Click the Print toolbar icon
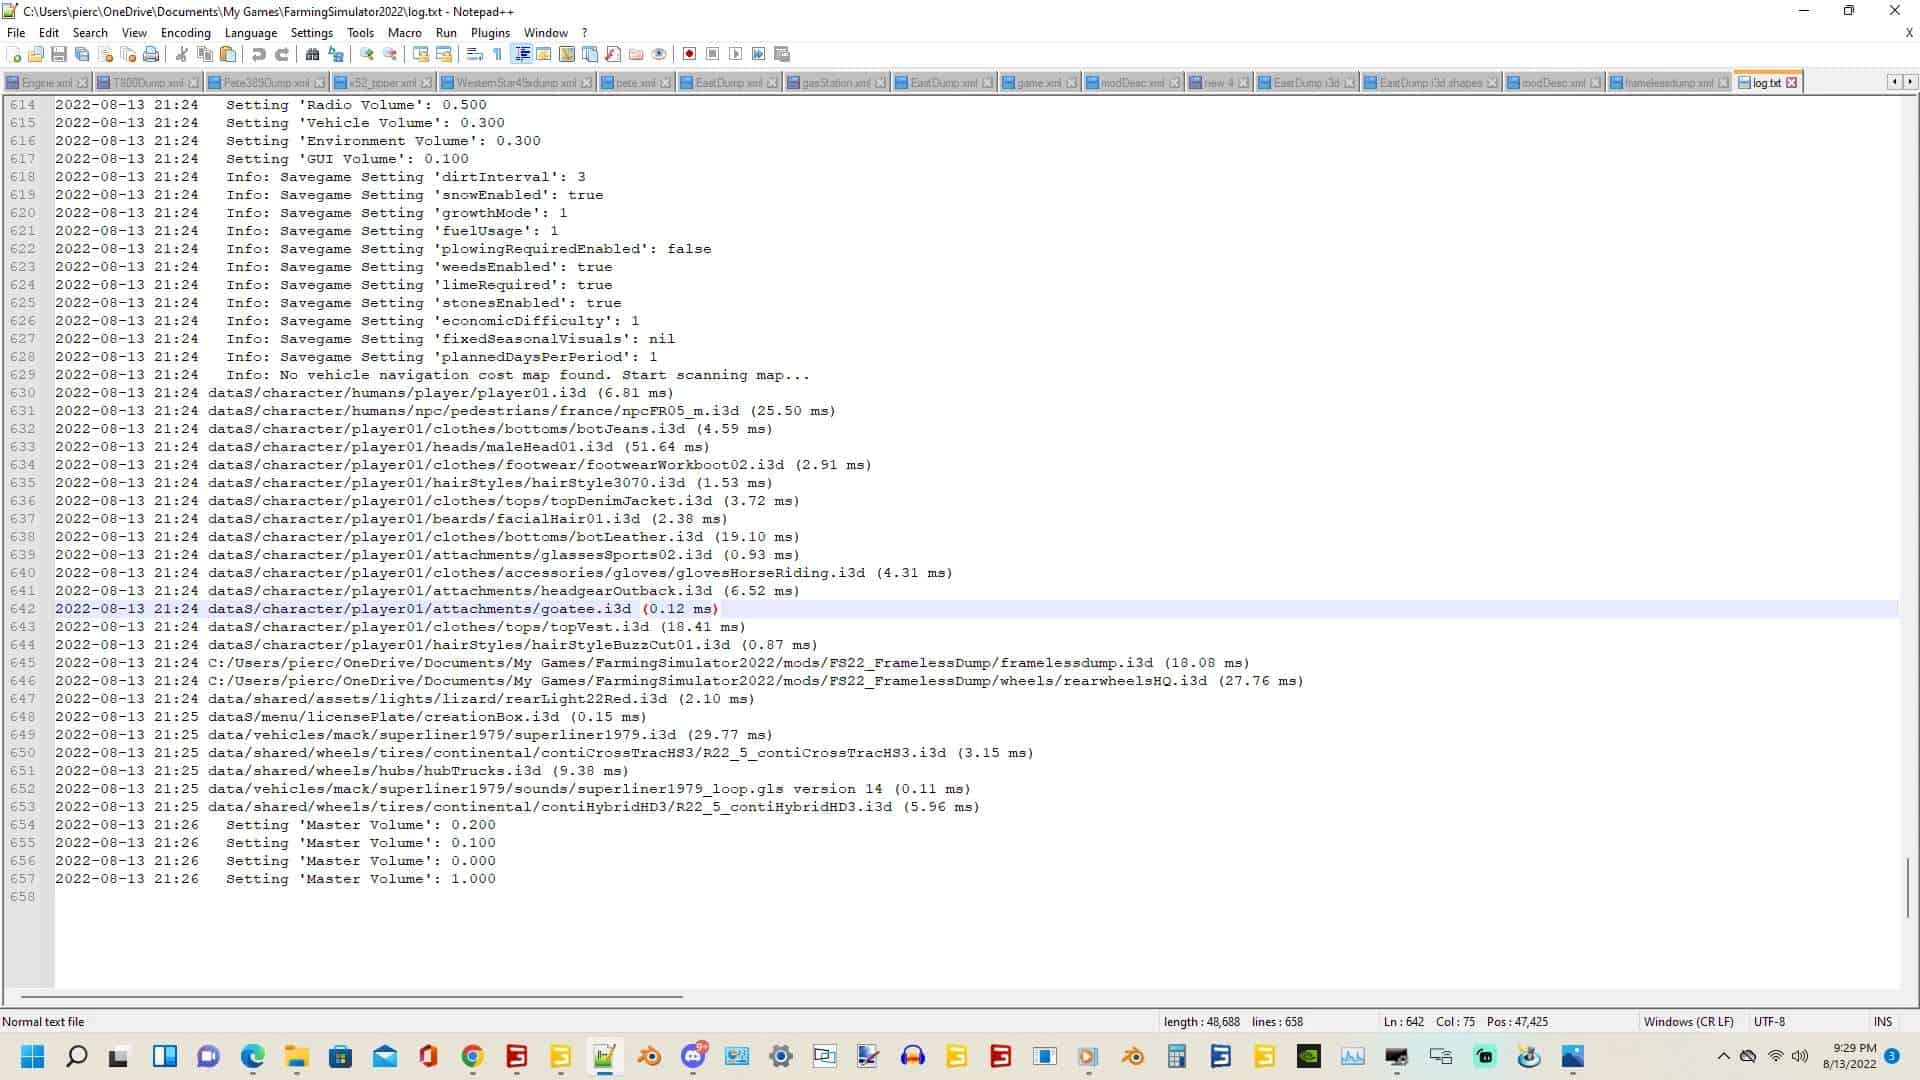 pos(151,54)
